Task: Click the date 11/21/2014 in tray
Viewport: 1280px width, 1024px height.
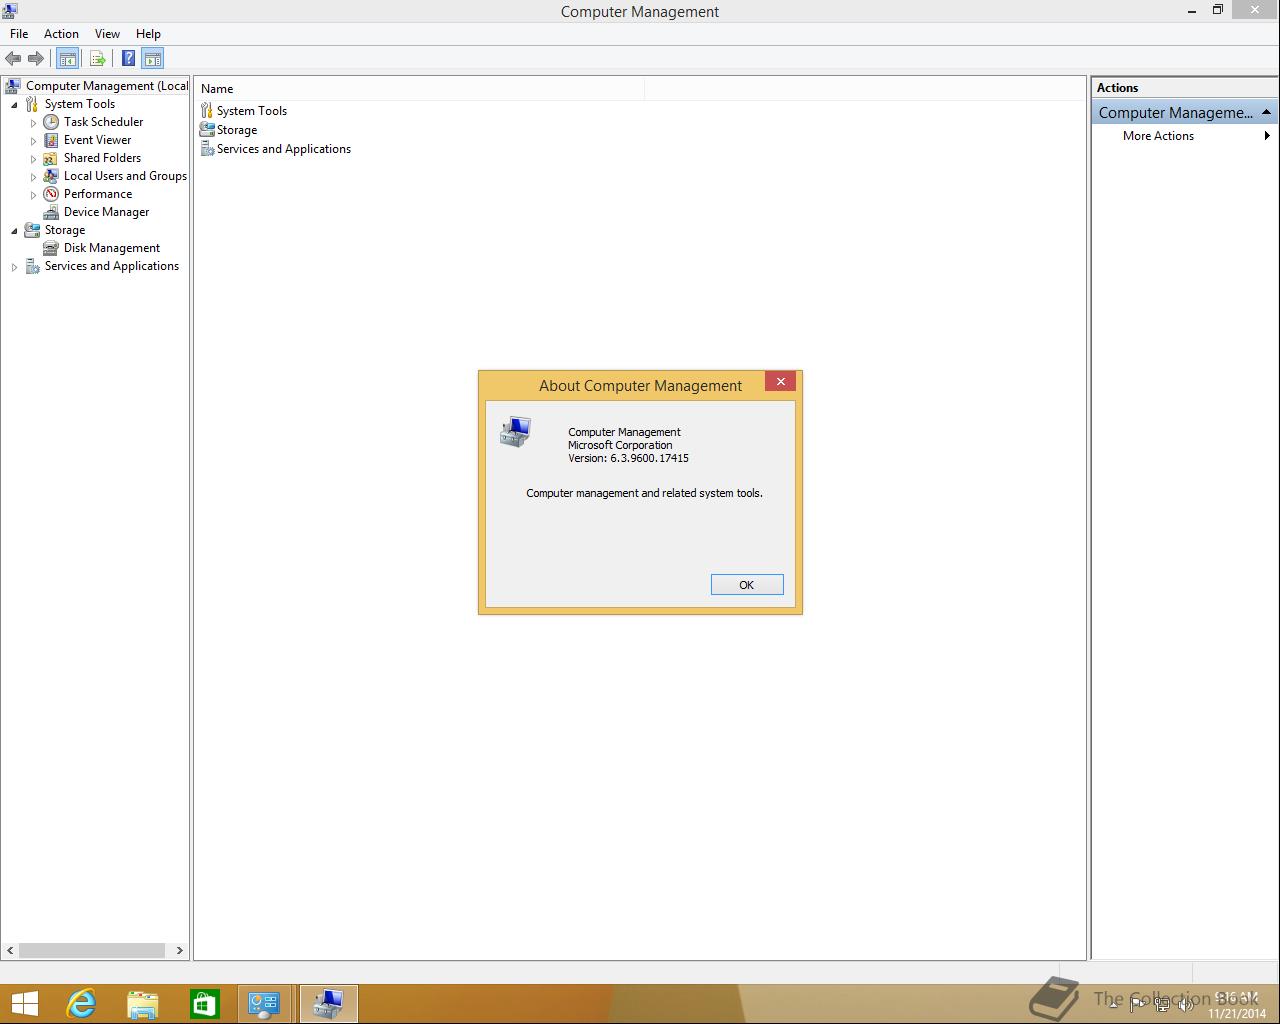Action: coord(1236,1013)
